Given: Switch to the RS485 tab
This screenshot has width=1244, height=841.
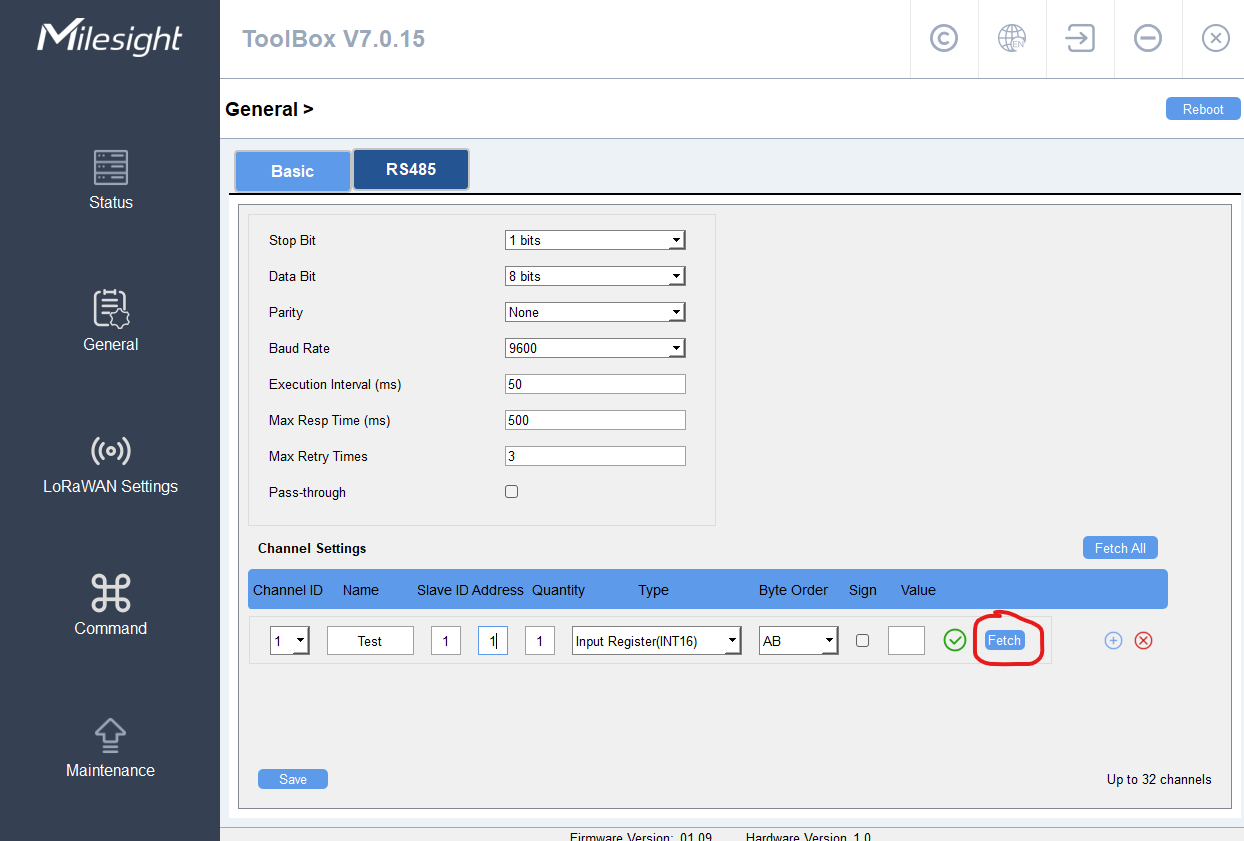Looking at the screenshot, I should tap(411, 169).
